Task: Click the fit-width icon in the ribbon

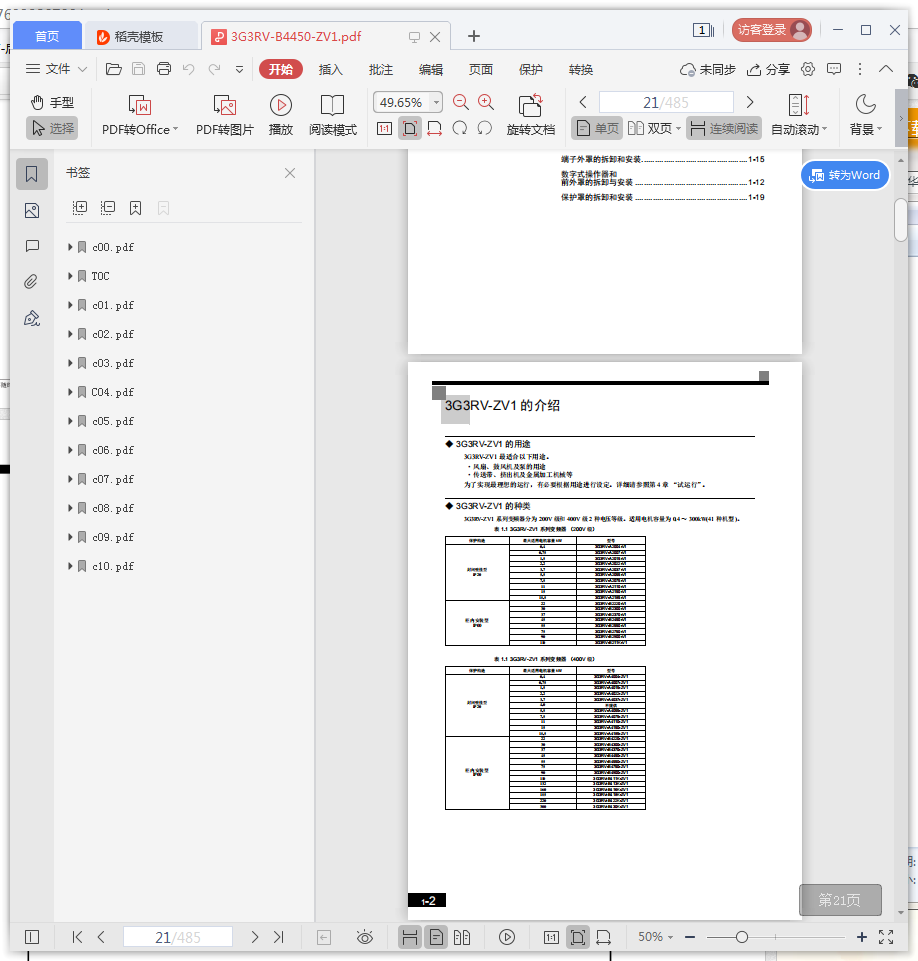Action: point(434,129)
